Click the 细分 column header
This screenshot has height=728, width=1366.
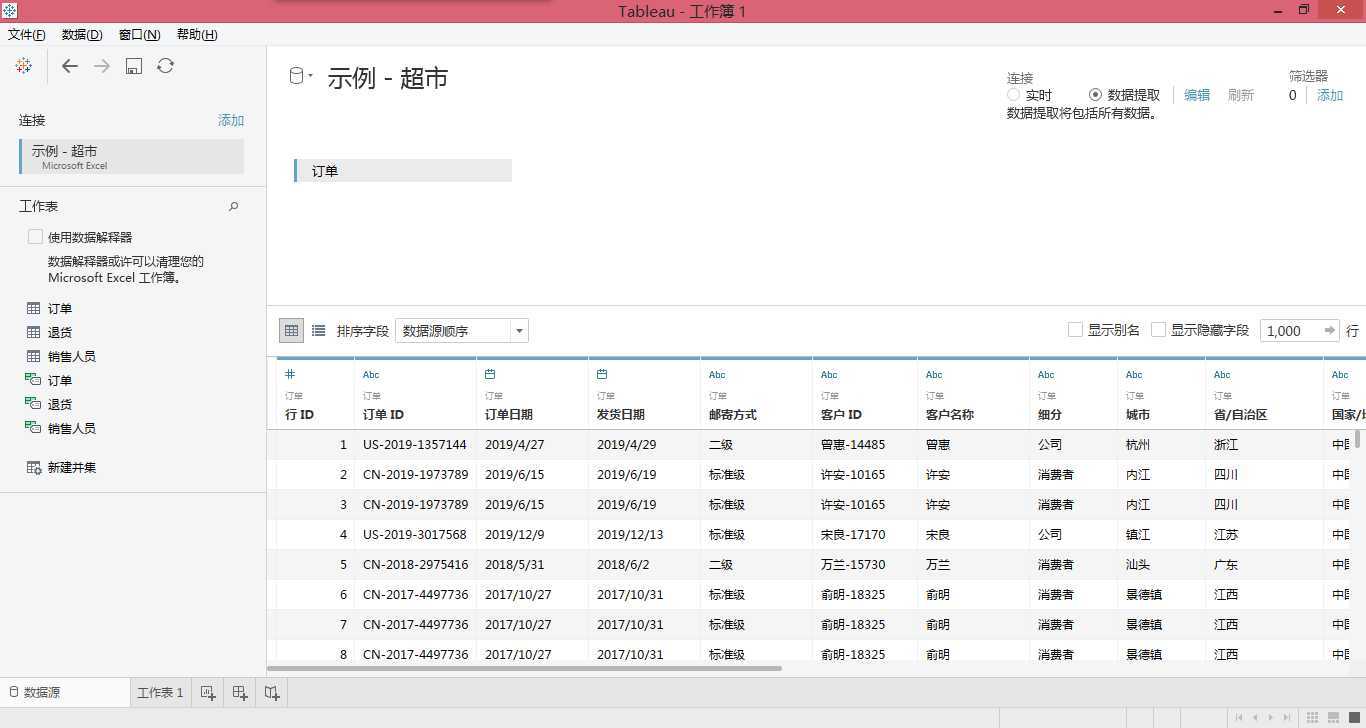1073,394
